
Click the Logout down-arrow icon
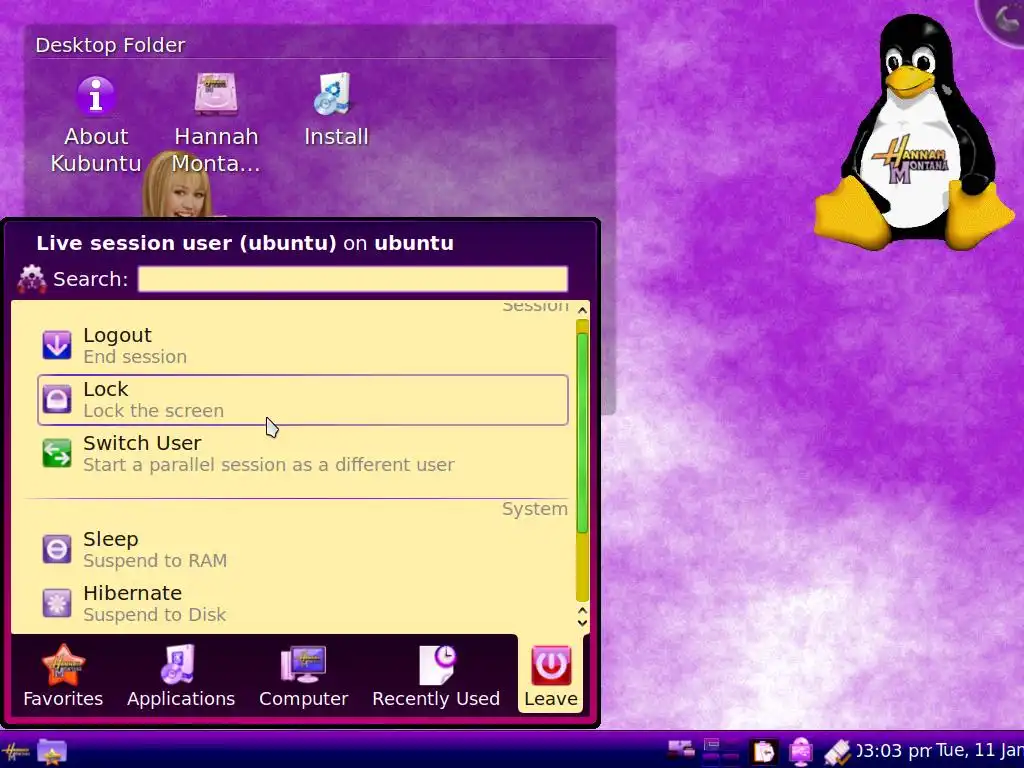57,345
